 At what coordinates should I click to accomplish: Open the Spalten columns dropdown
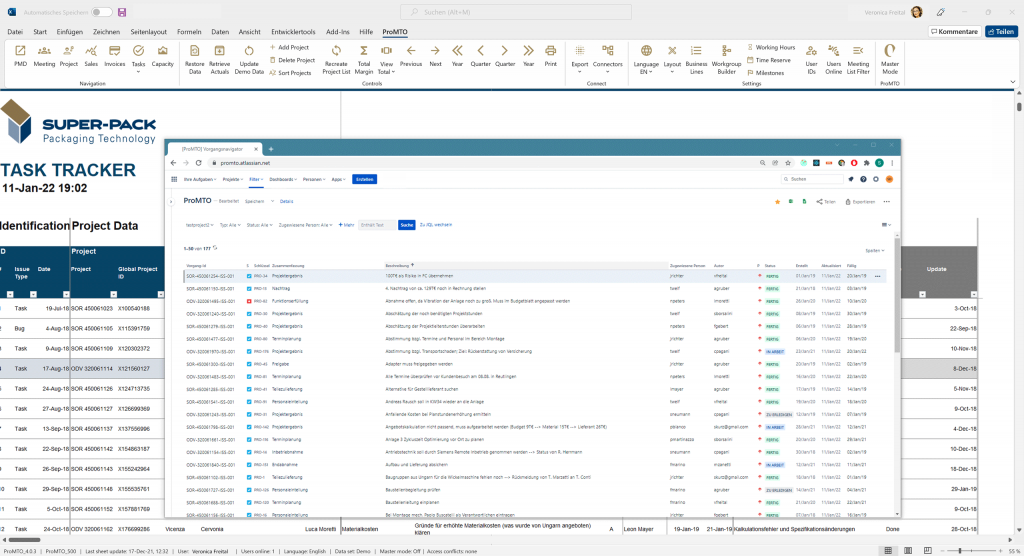coord(875,250)
